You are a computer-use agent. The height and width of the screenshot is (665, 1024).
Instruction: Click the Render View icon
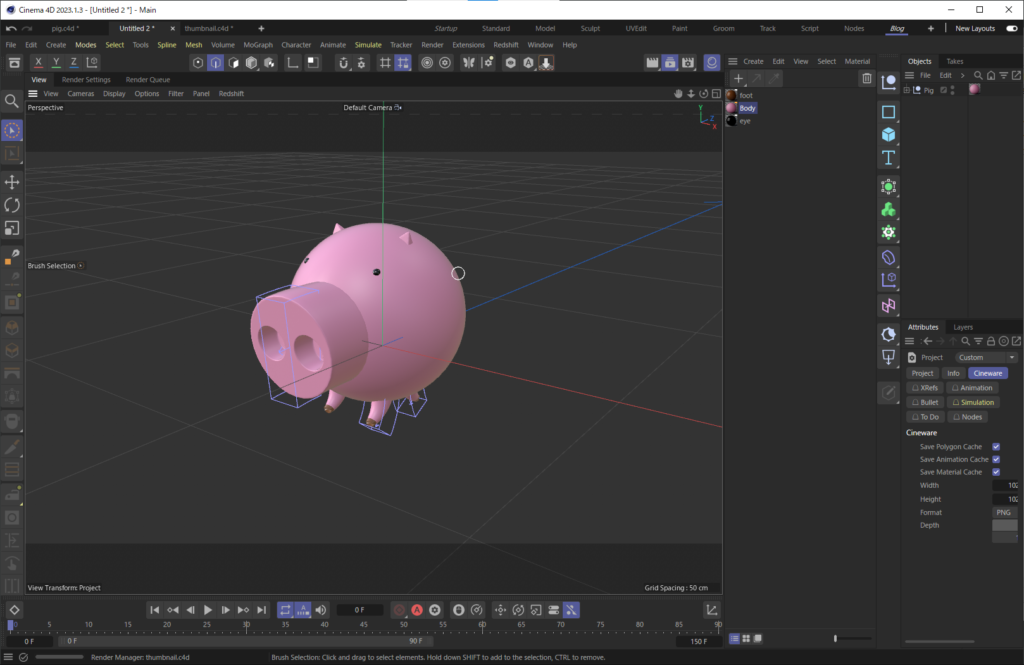654,62
